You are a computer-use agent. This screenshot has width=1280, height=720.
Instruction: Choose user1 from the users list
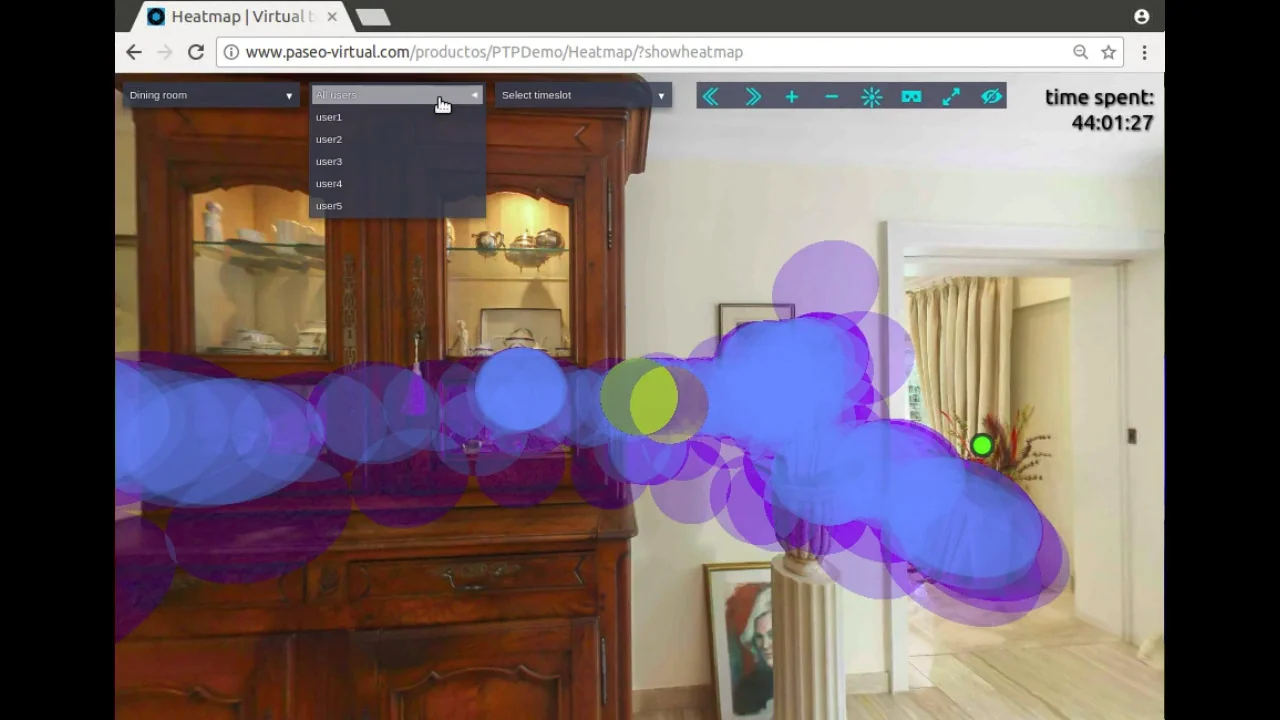tap(397, 117)
